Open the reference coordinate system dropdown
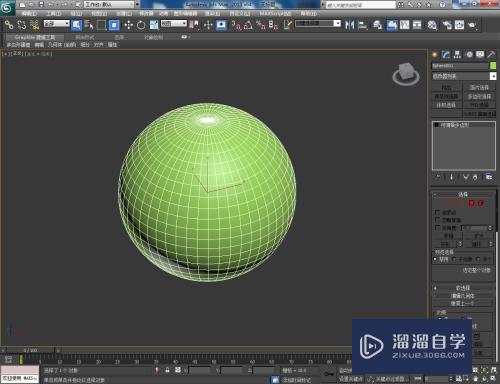 pyautogui.click(x=173, y=24)
